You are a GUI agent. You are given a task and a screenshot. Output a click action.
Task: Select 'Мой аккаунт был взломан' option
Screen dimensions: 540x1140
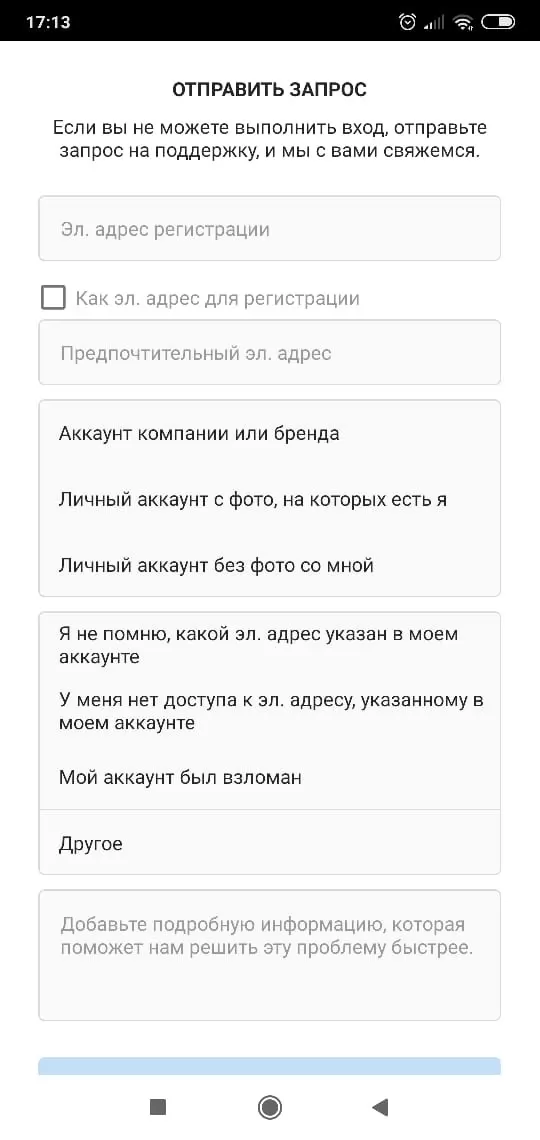270,777
